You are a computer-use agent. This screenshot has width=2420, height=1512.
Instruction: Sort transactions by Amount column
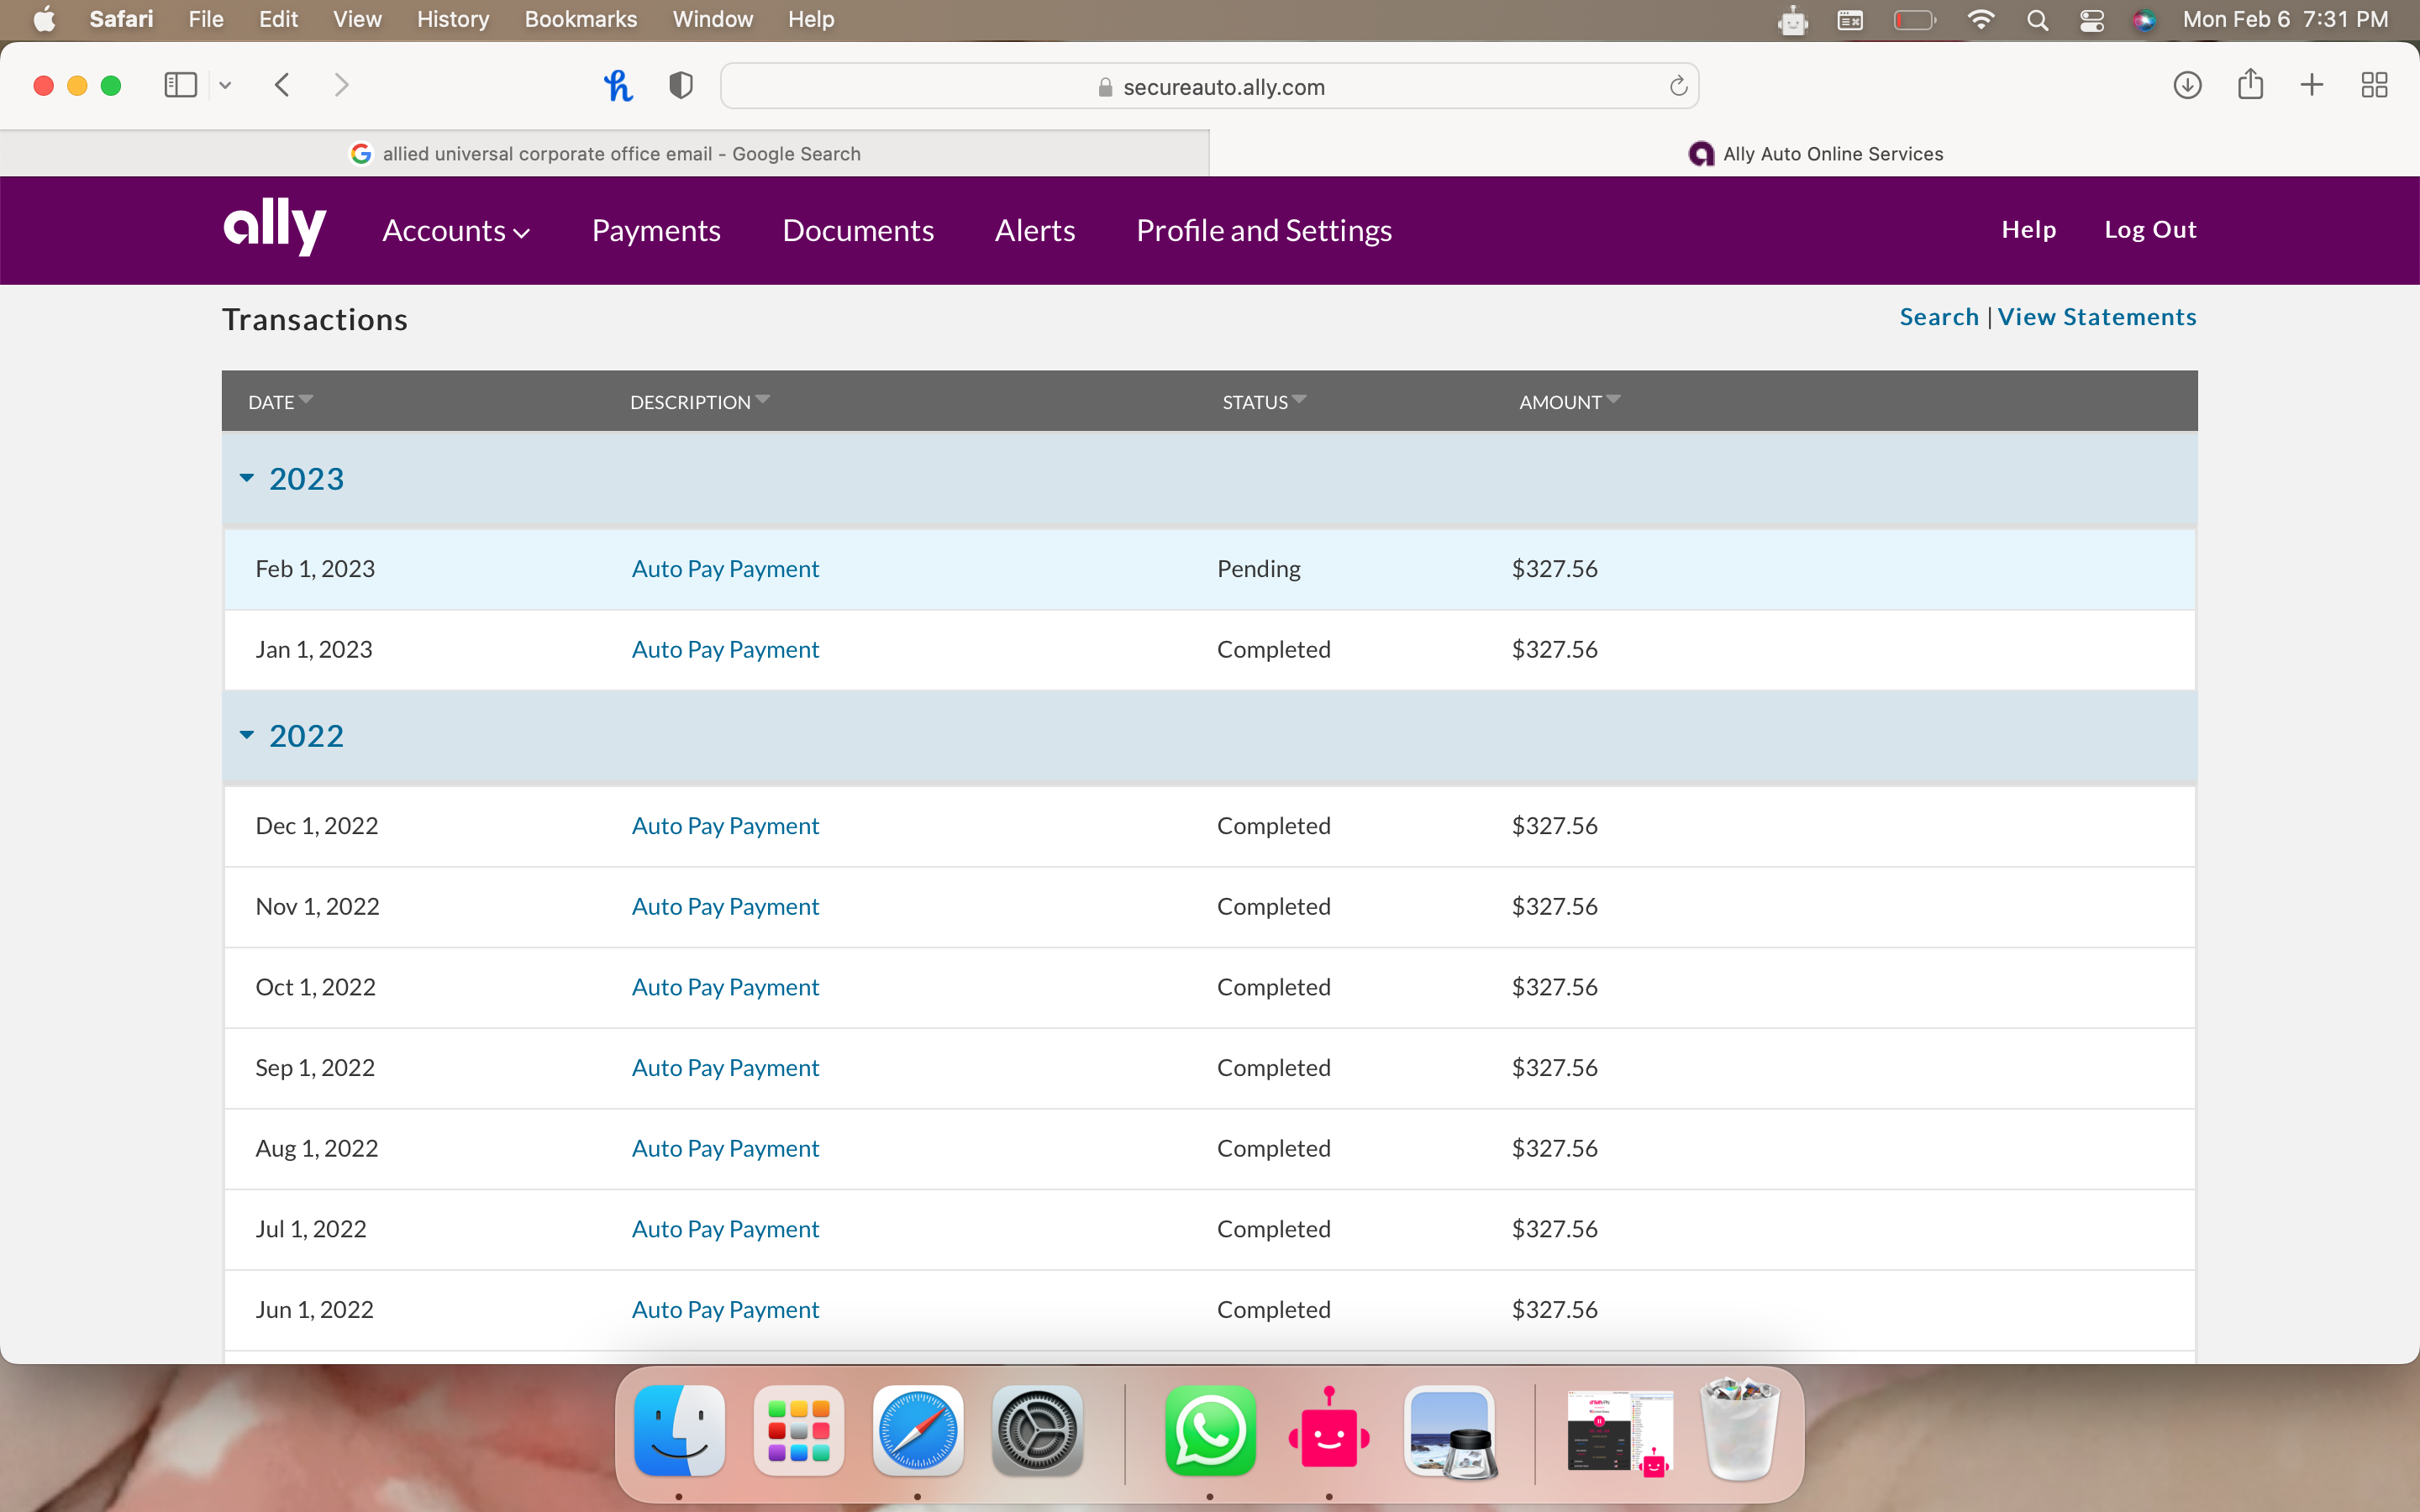click(1568, 402)
